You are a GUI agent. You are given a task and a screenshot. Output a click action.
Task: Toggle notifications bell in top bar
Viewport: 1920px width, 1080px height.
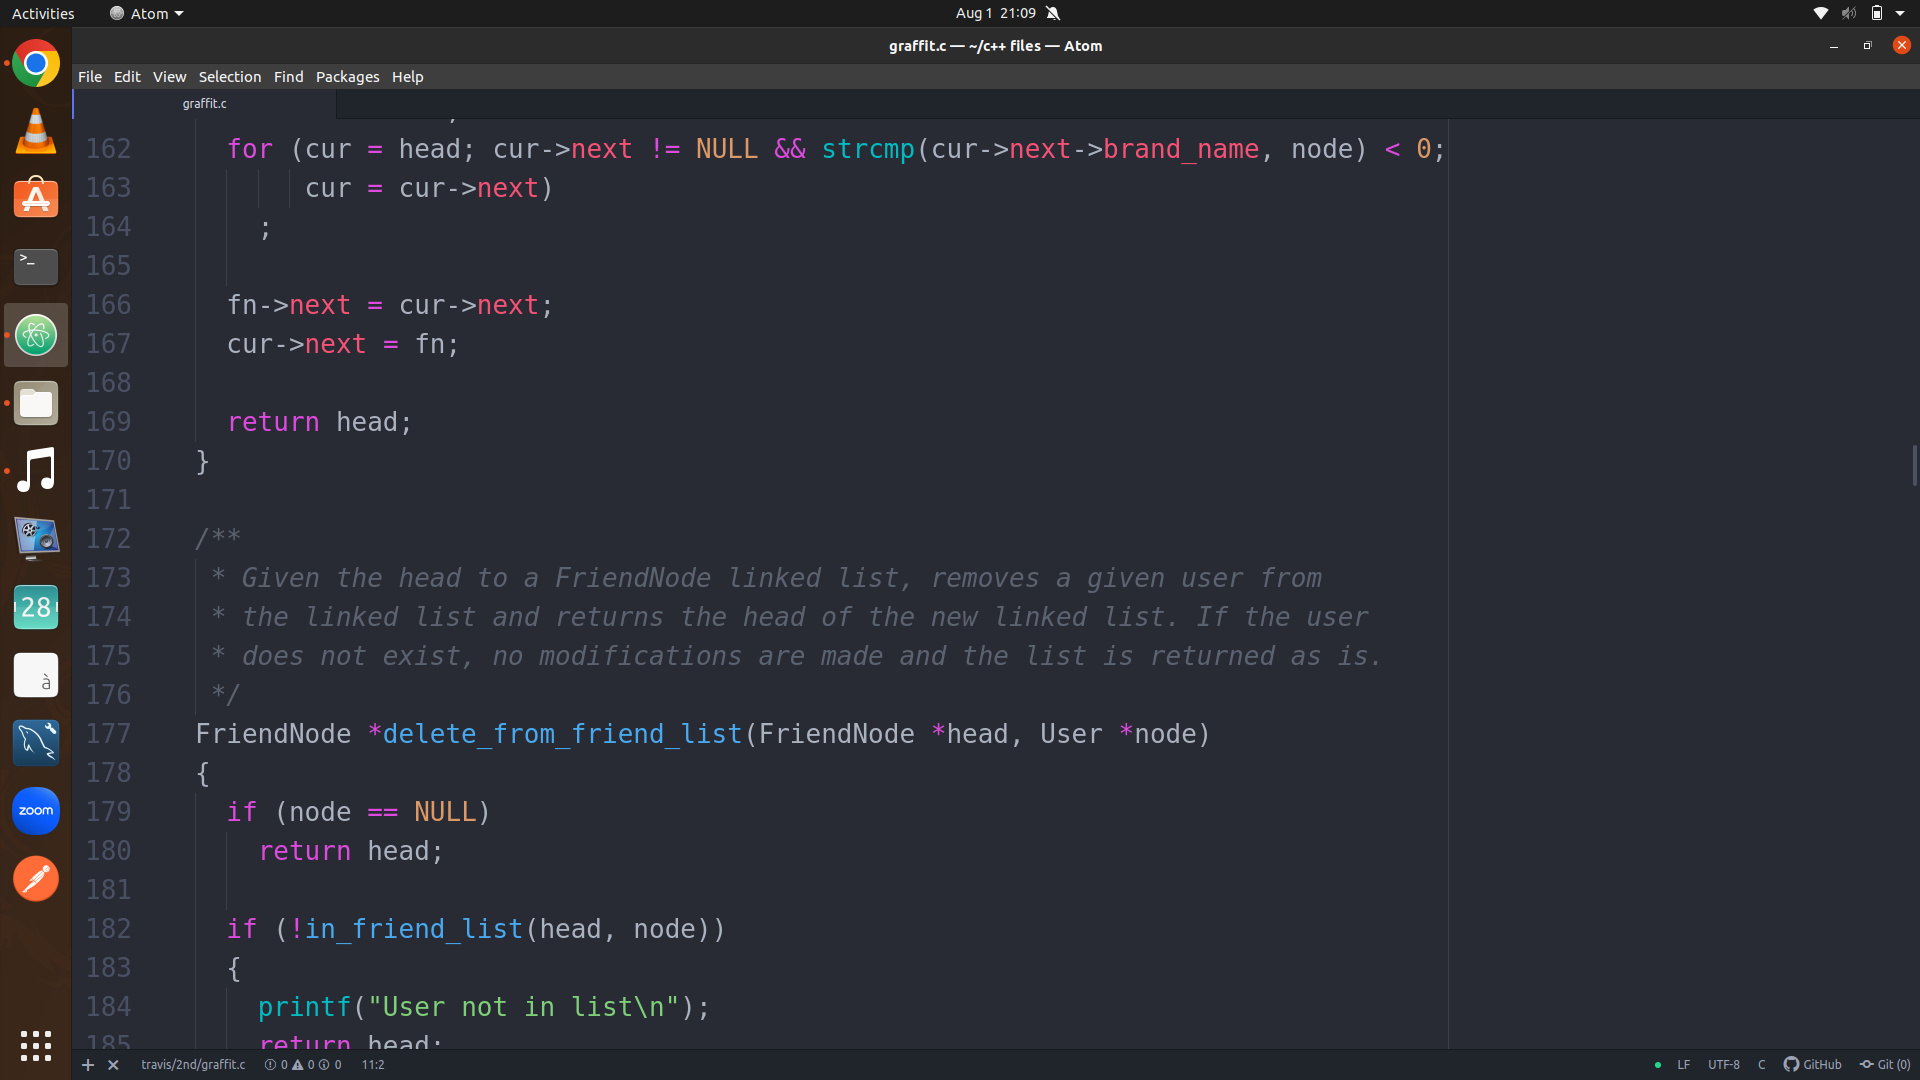point(1053,13)
